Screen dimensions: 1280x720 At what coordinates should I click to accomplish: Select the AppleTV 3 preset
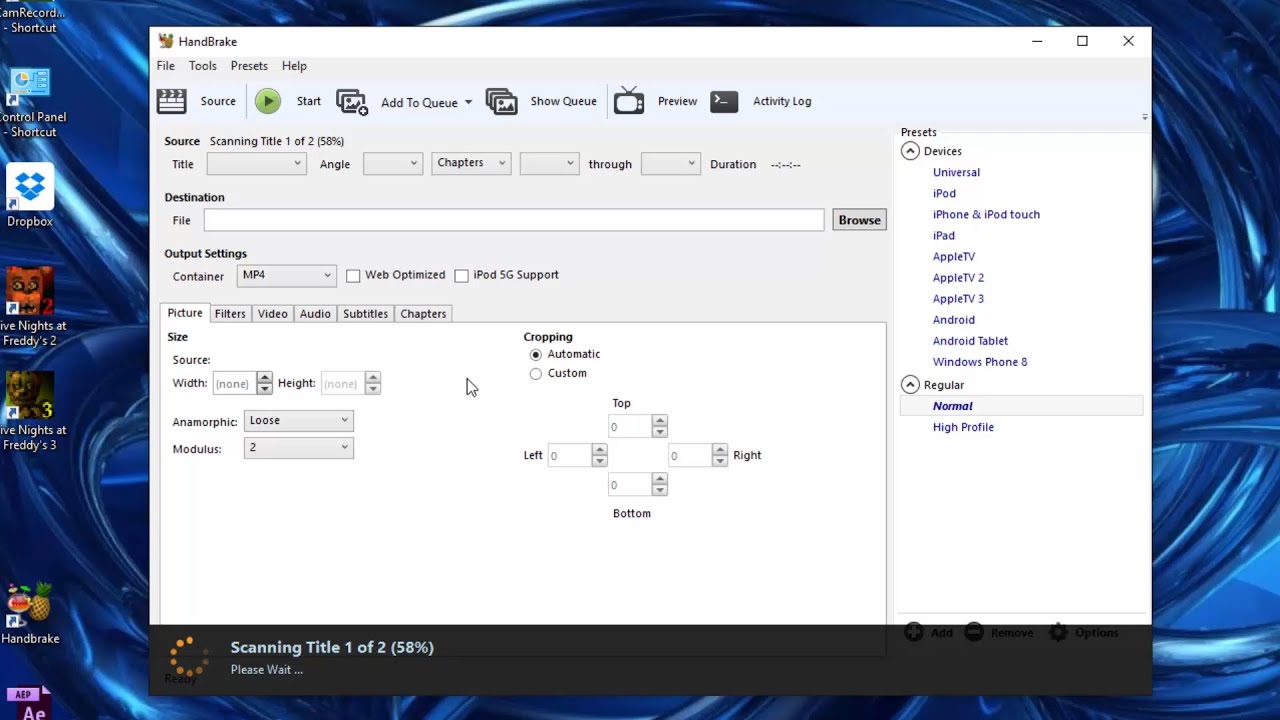[958, 299]
